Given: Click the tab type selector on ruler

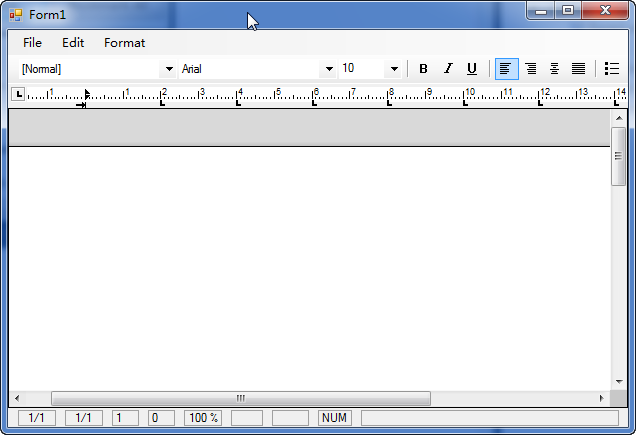Looking at the screenshot, I should pos(18,94).
